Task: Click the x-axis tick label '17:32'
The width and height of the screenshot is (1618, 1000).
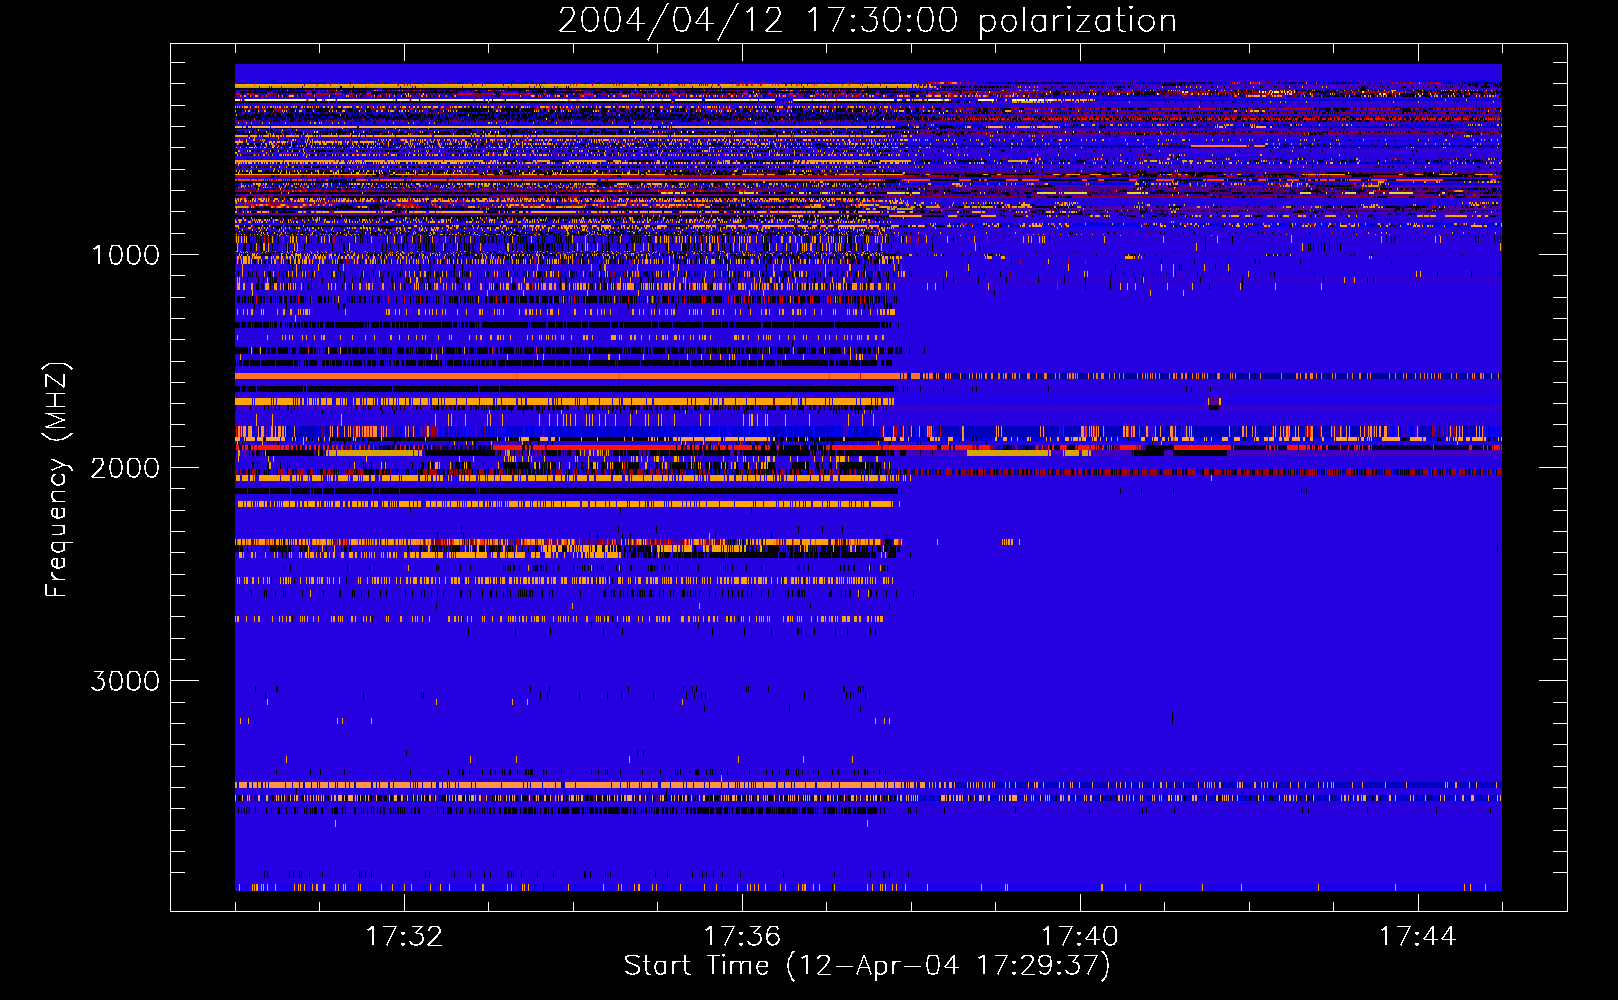Action: pyautogui.click(x=404, y=936)
